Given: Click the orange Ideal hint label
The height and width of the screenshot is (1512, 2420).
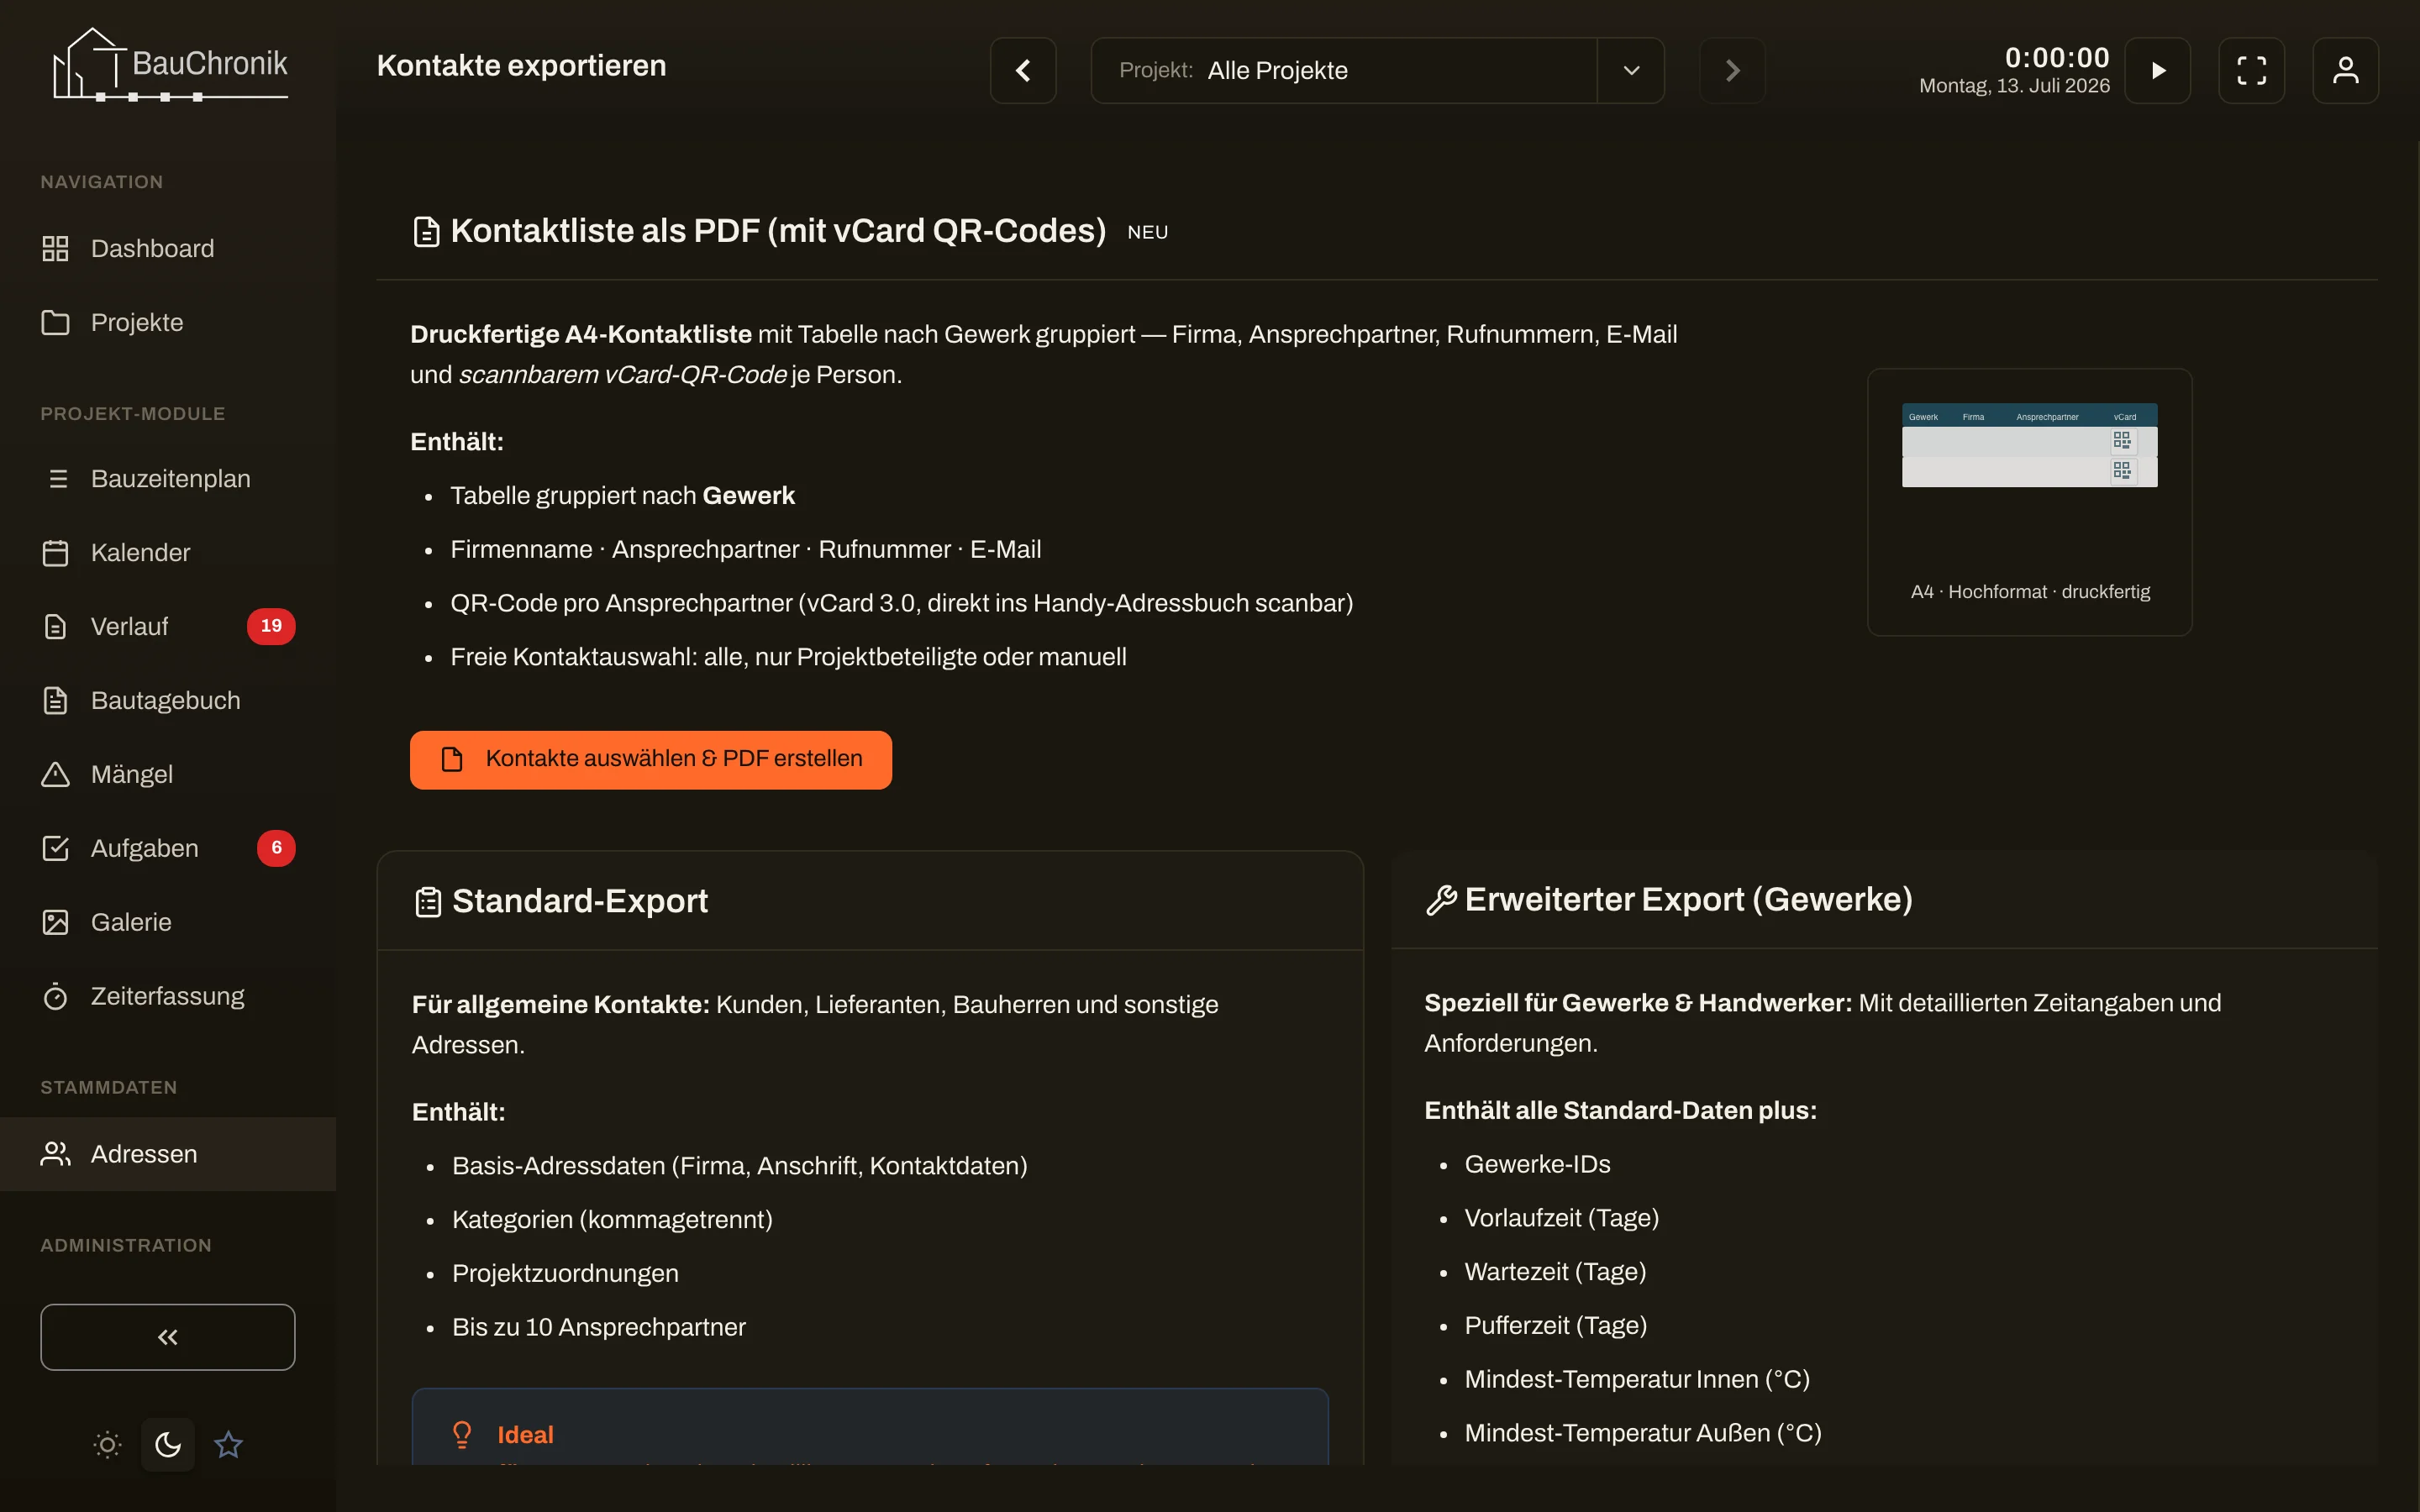Looking at the screenshot, I should (x=525, y=1435).
